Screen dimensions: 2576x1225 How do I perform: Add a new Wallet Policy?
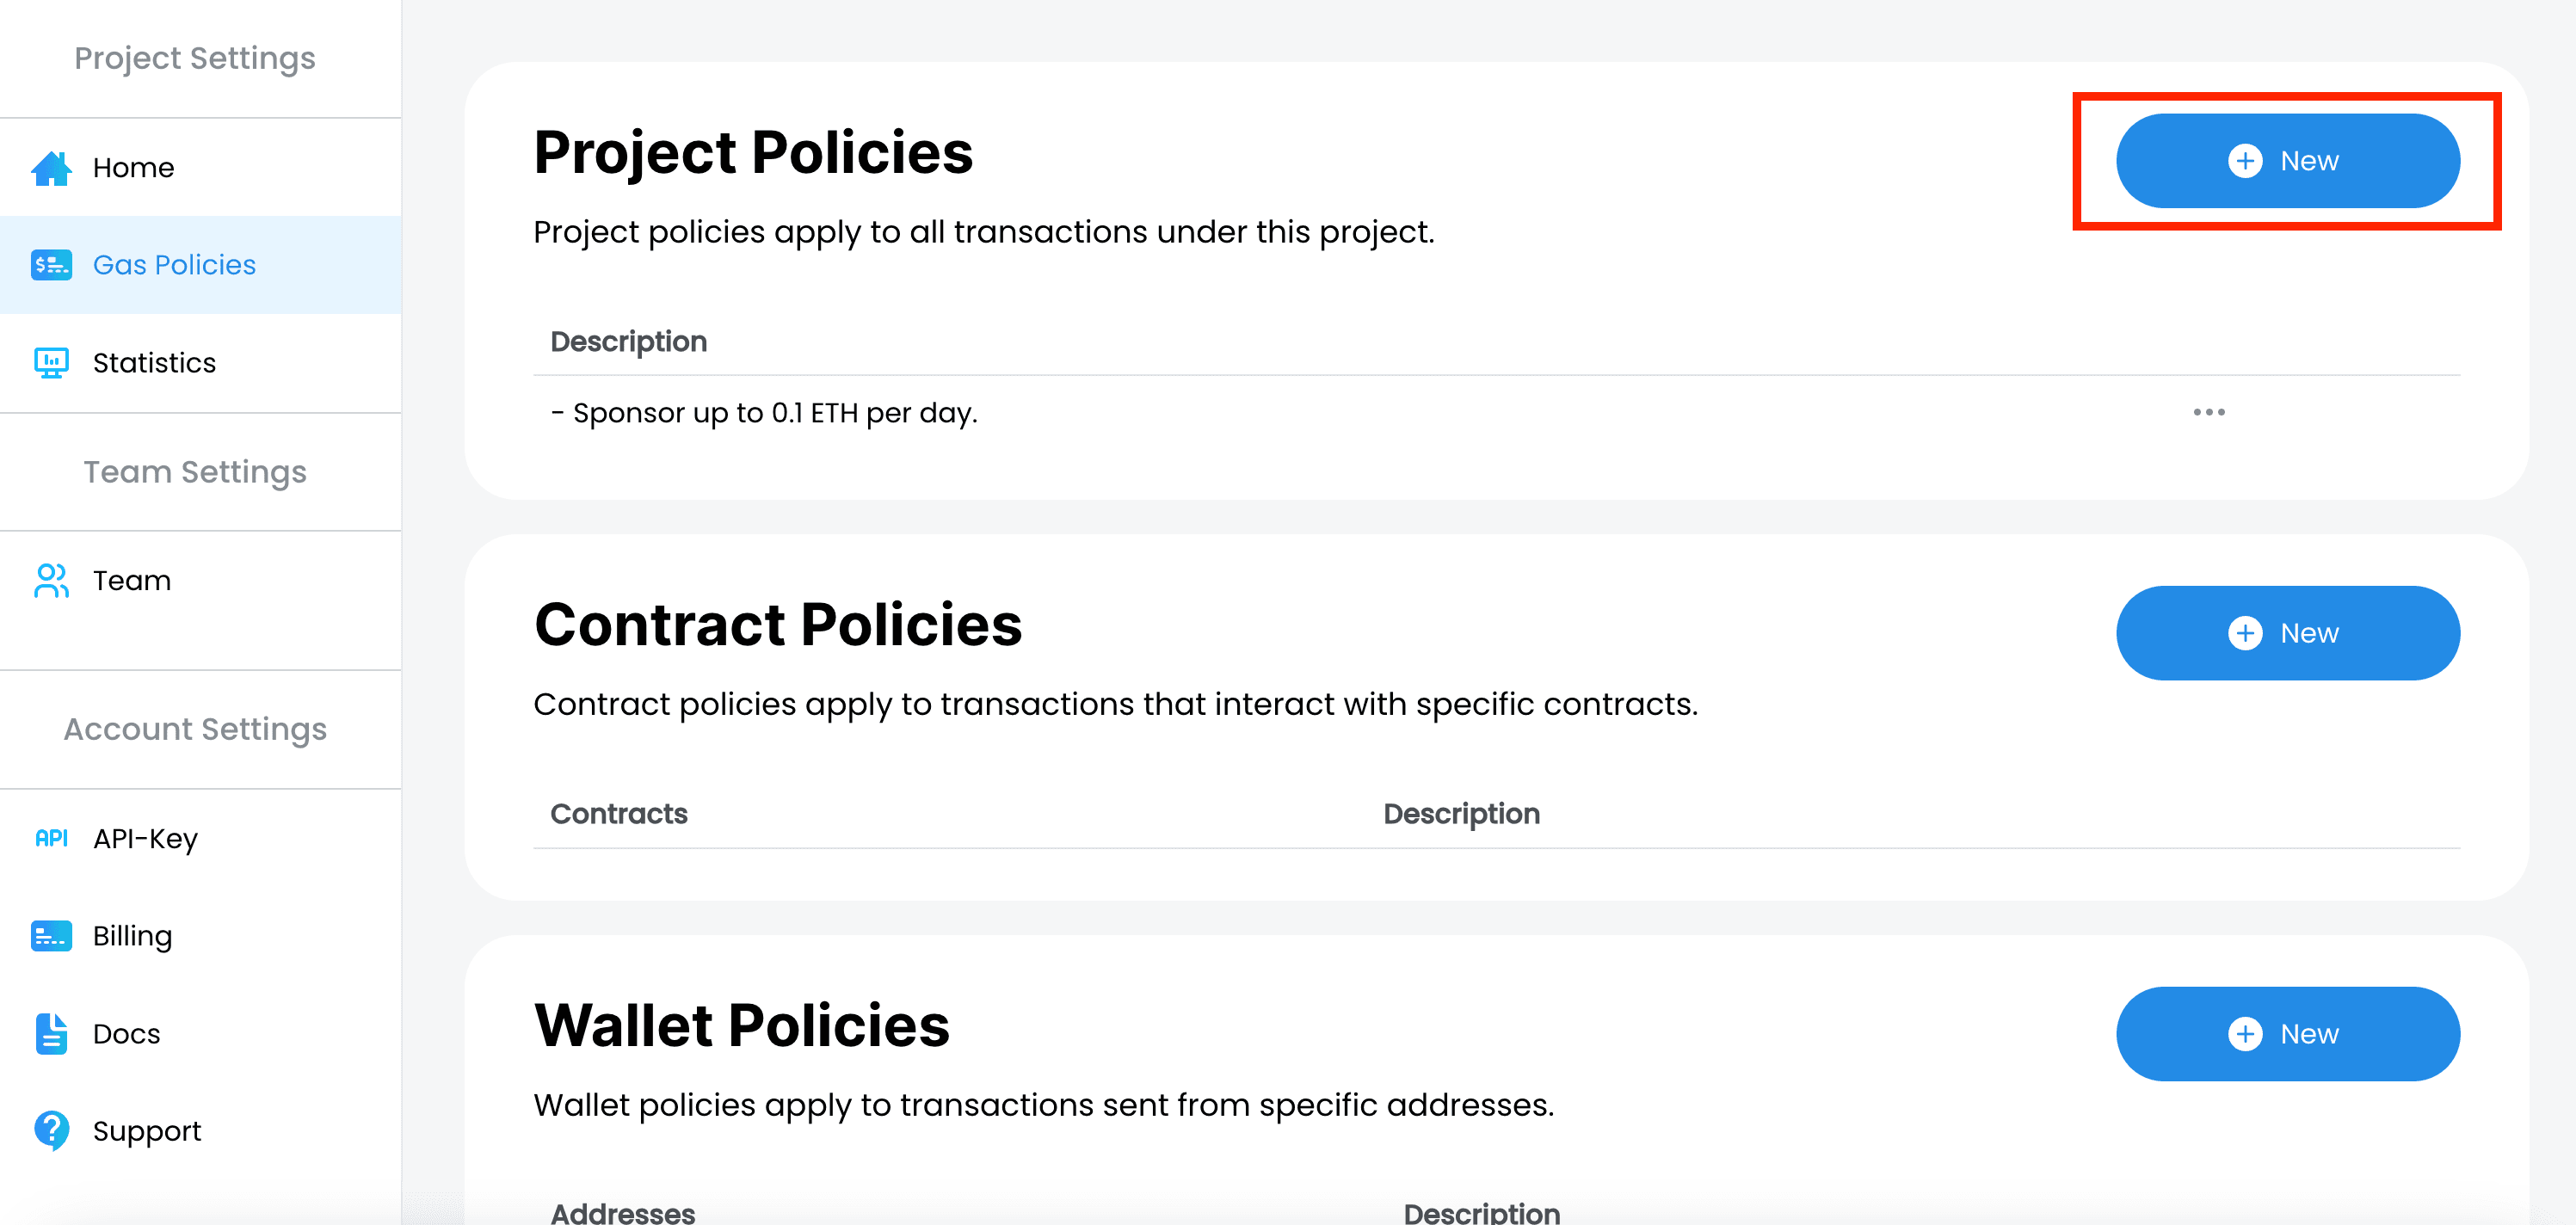point(2288,1034)
